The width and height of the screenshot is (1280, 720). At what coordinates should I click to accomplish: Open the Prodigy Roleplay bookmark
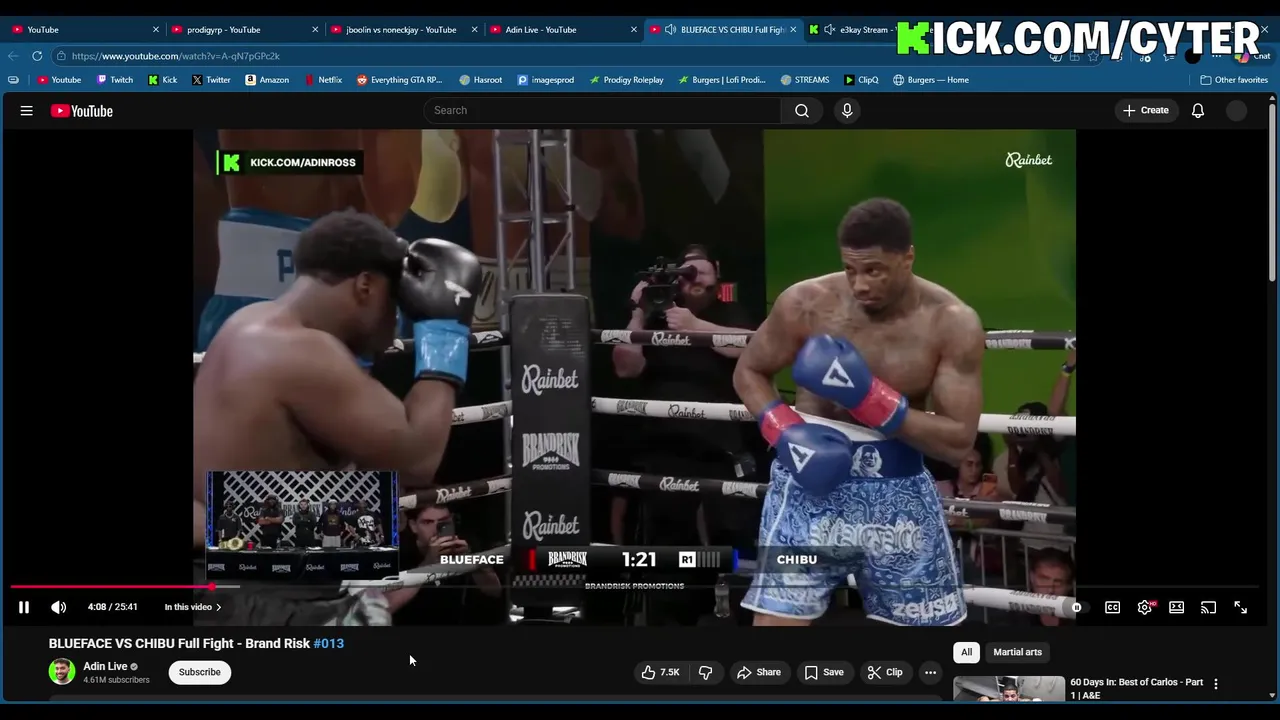coord(626,80)
